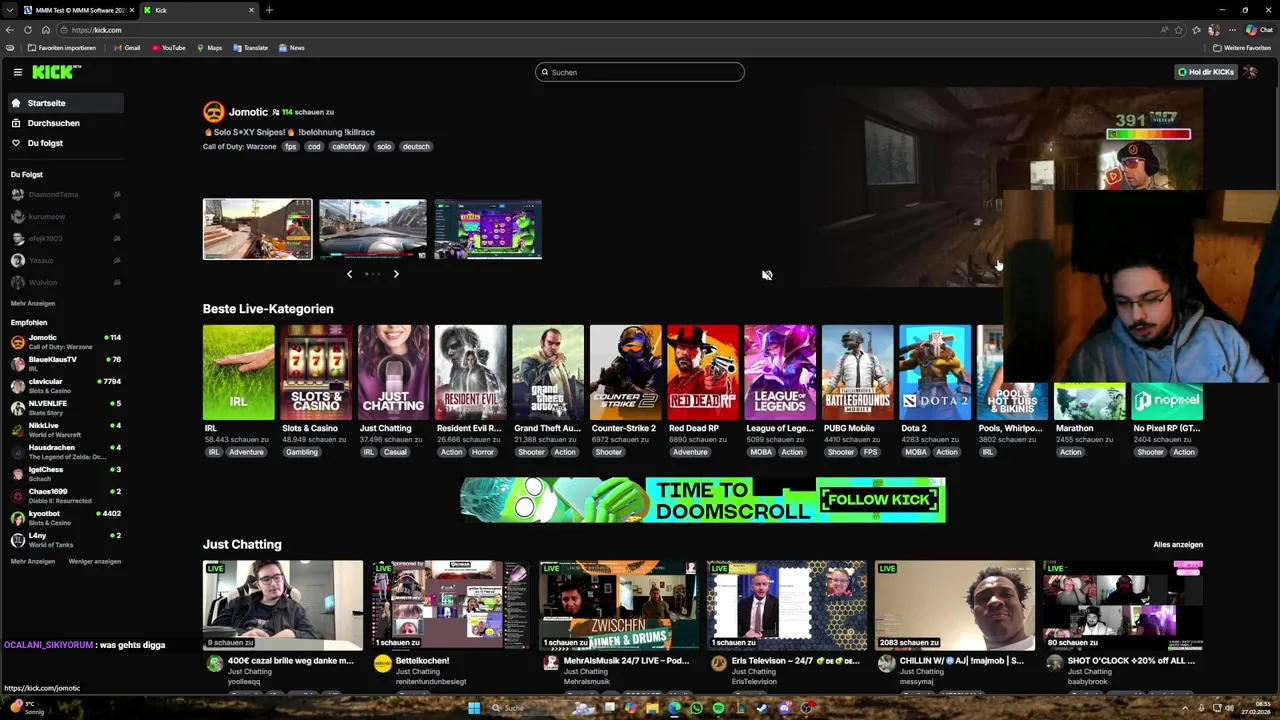This screenshot has height=720, width=1280.
Task: Open the IRL category
Action: (238, 372)
